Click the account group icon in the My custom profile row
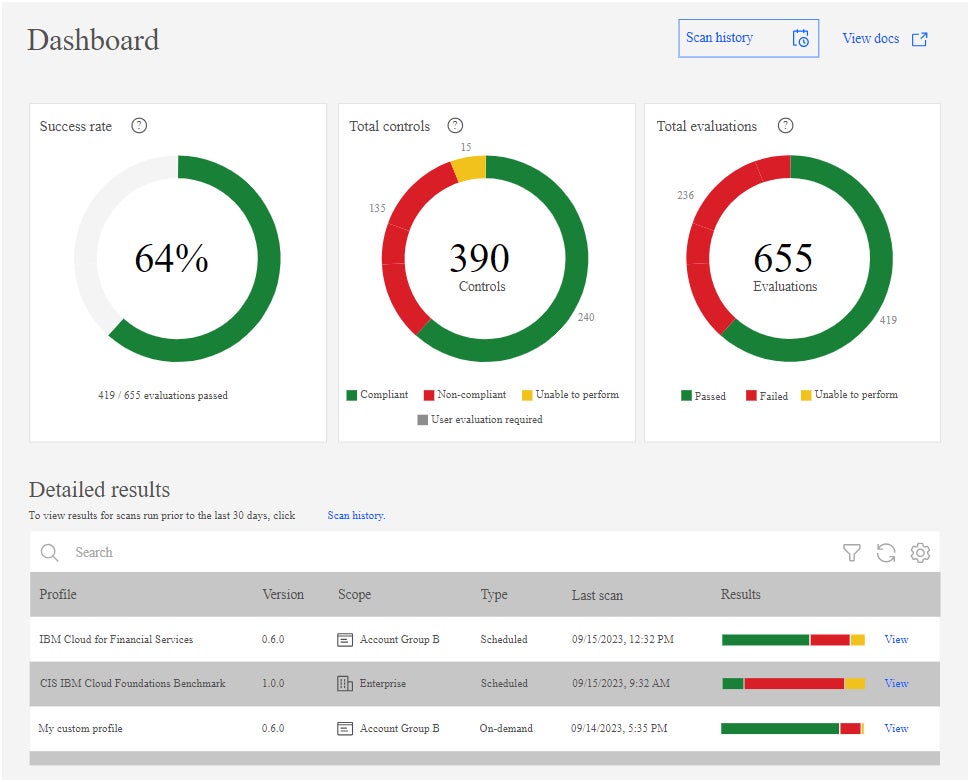This screenshot has width=970, height=782. point(345,728)
